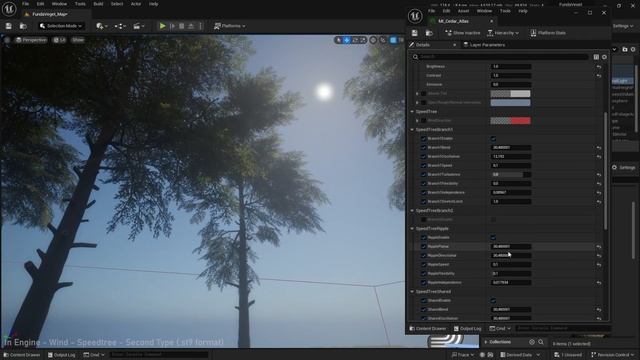Click the Browse content icon beside the Save icon

tap(23, 26)
